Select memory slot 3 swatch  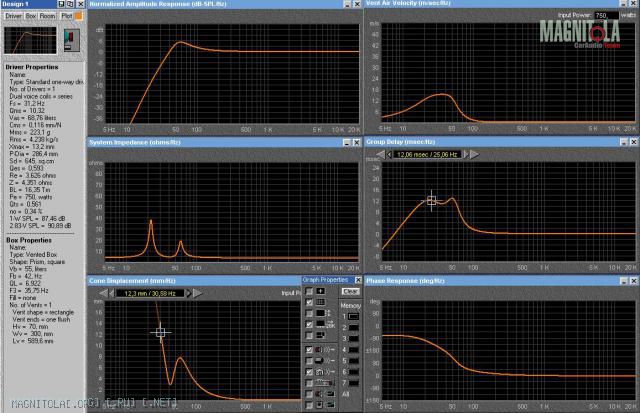pyautogui.click(x=353, y=338)
